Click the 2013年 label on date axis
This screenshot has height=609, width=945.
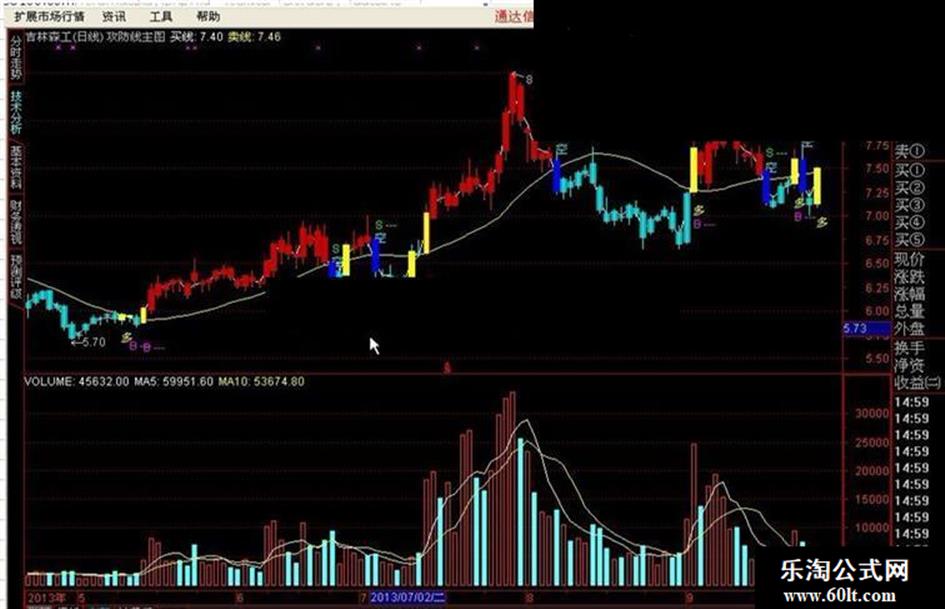click(x=46, y=598)
